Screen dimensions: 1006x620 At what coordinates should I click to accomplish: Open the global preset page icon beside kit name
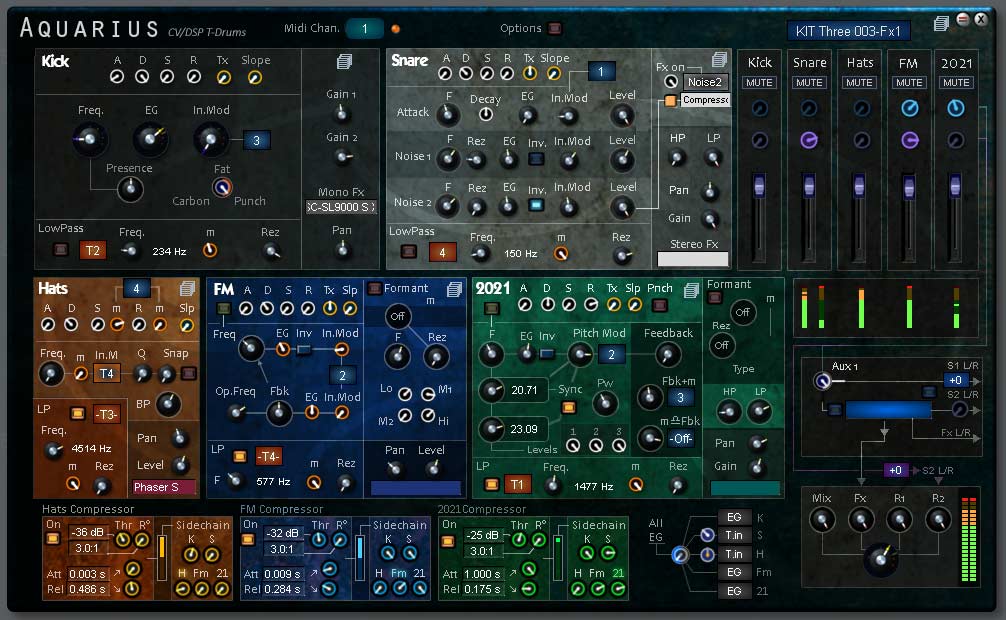tap(941, 24)
